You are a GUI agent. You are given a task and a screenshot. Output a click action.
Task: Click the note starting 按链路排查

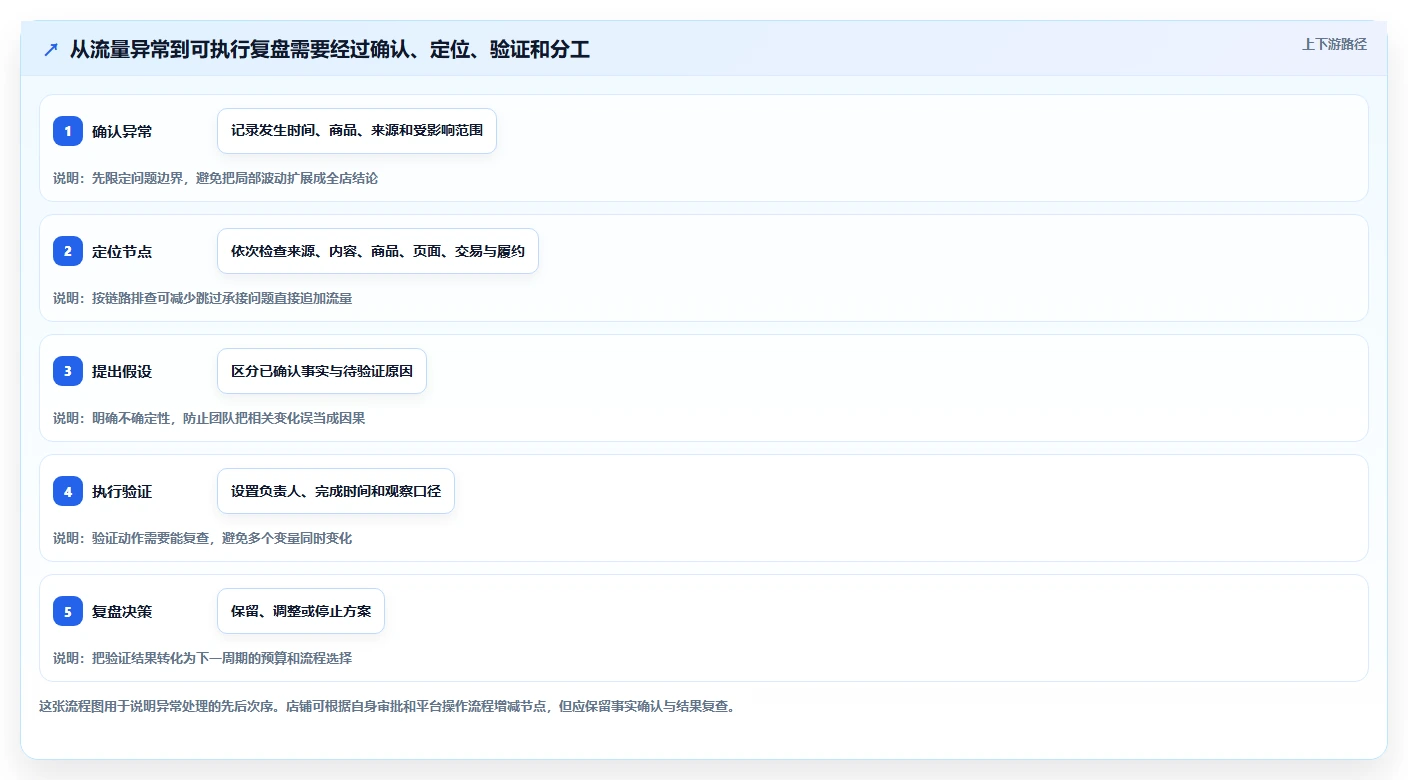(x=203, y=298)
